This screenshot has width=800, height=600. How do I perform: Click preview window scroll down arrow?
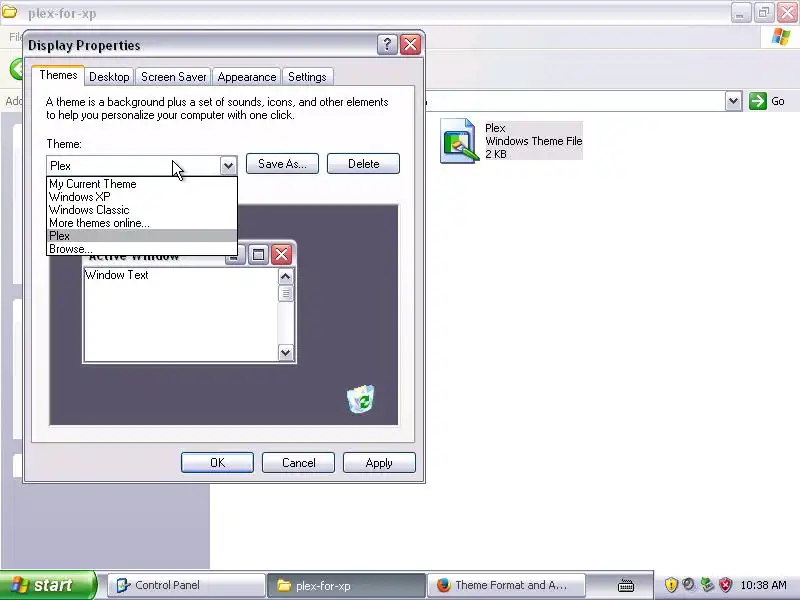coord(285,352)
